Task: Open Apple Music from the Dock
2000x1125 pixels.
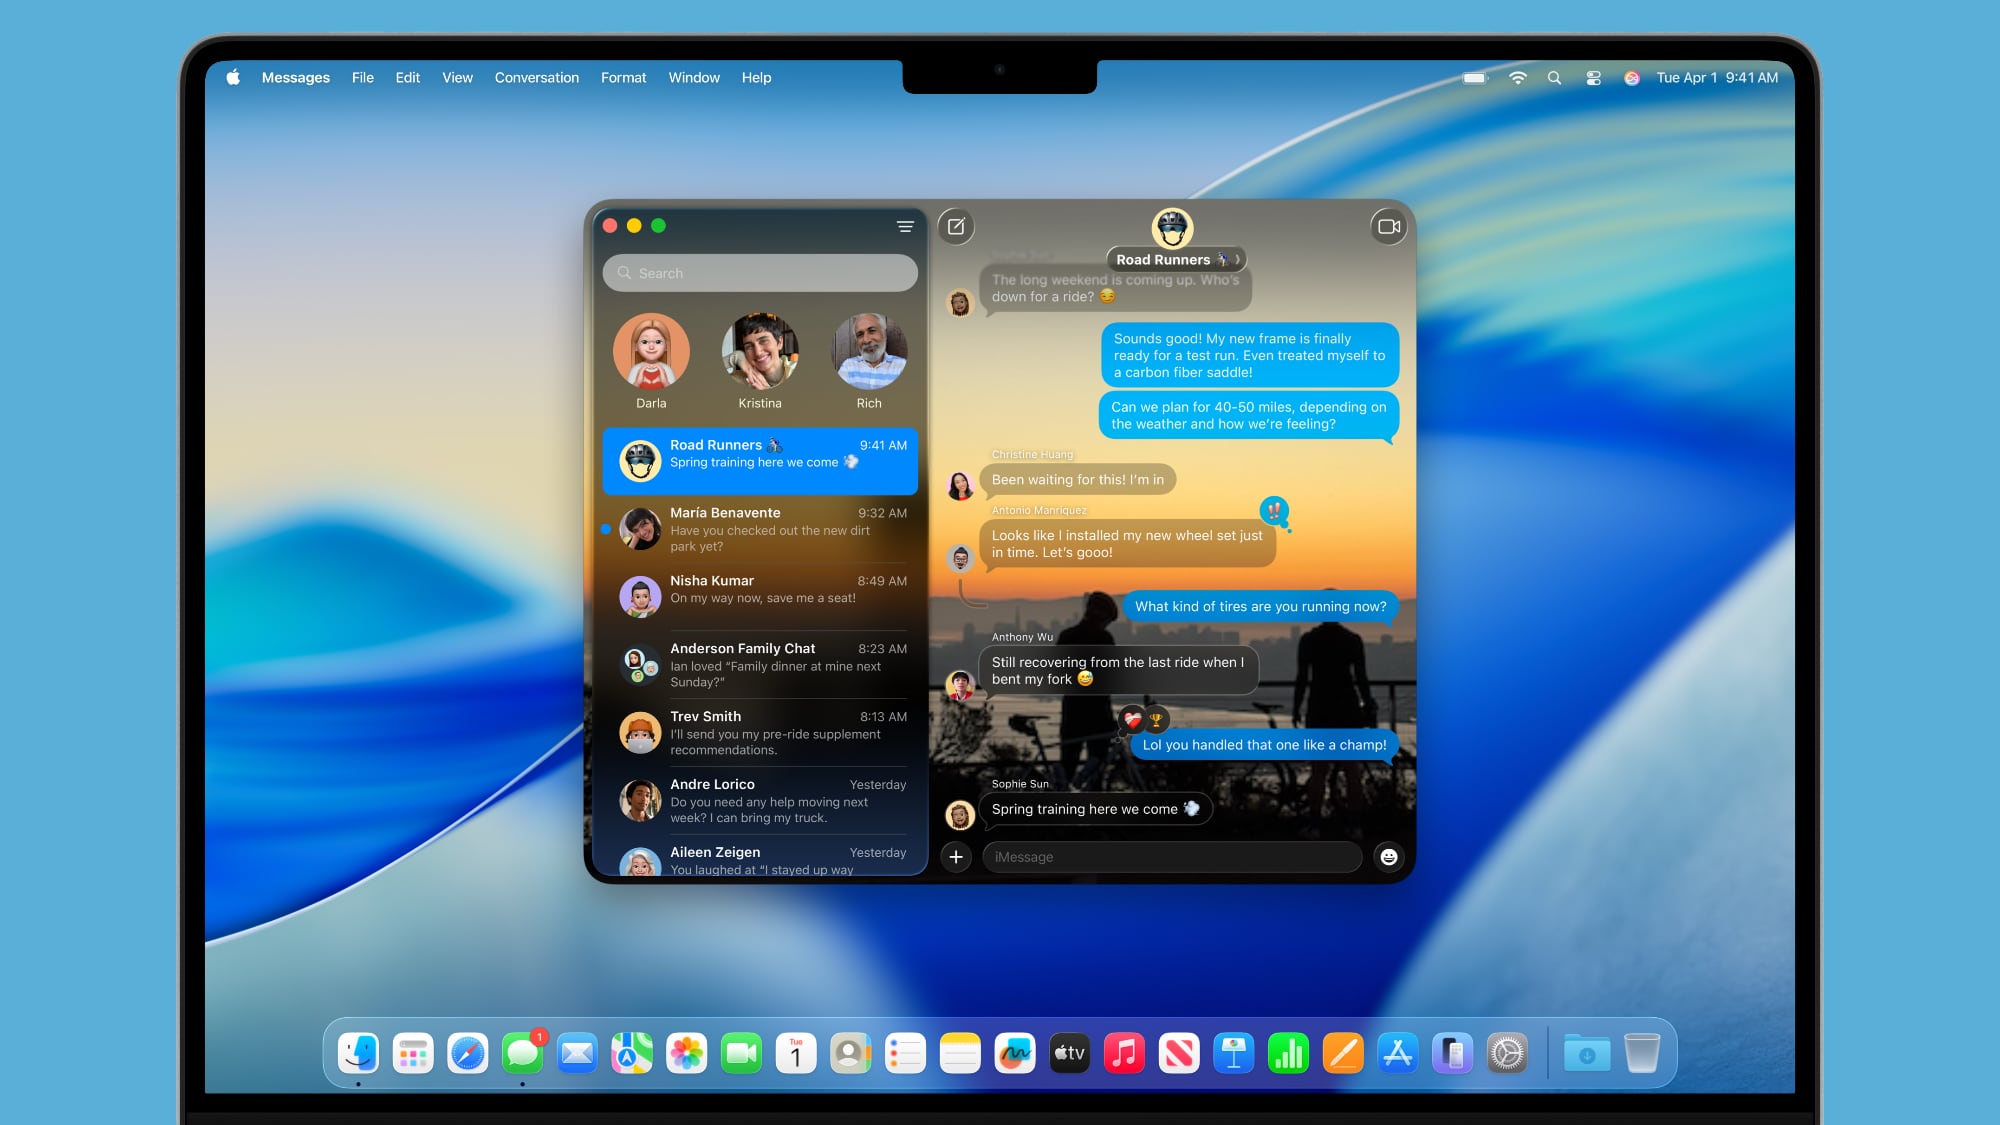Action: pos(1124,1052)
